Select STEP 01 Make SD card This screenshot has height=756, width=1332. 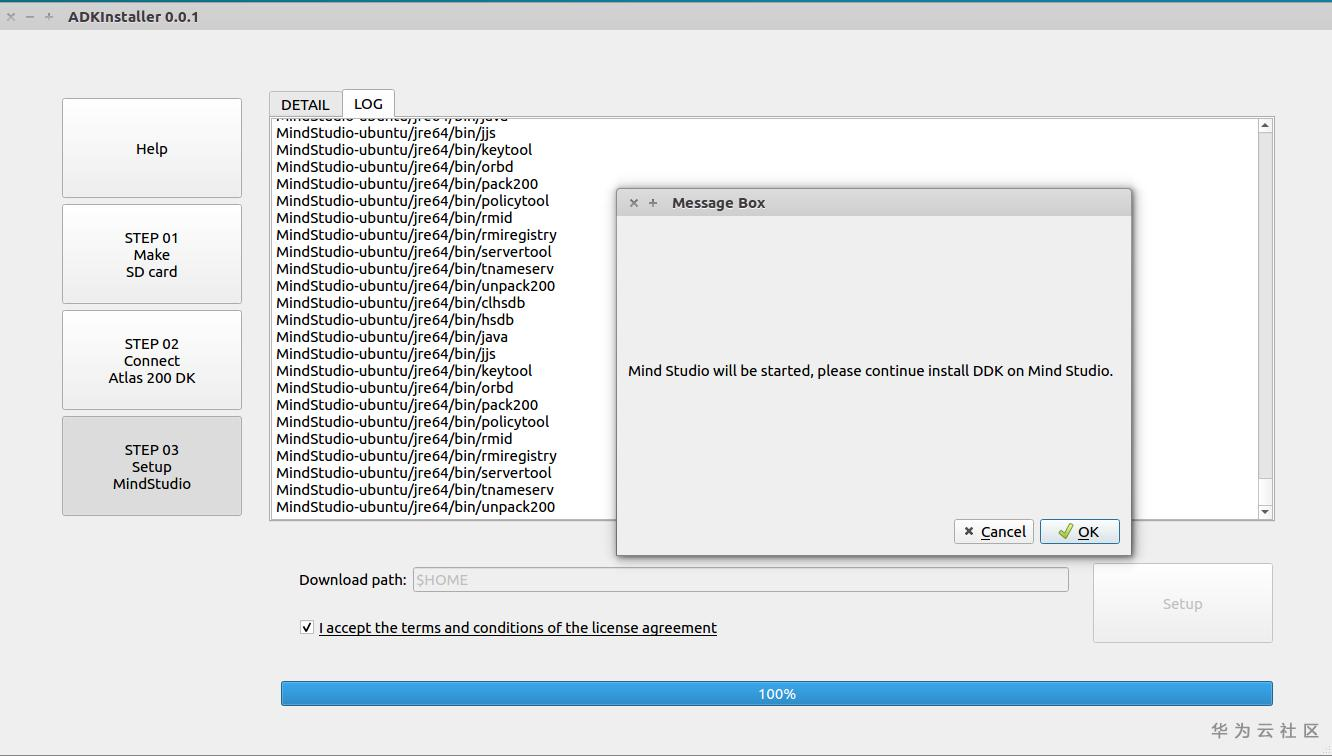(x=152, y=254)
